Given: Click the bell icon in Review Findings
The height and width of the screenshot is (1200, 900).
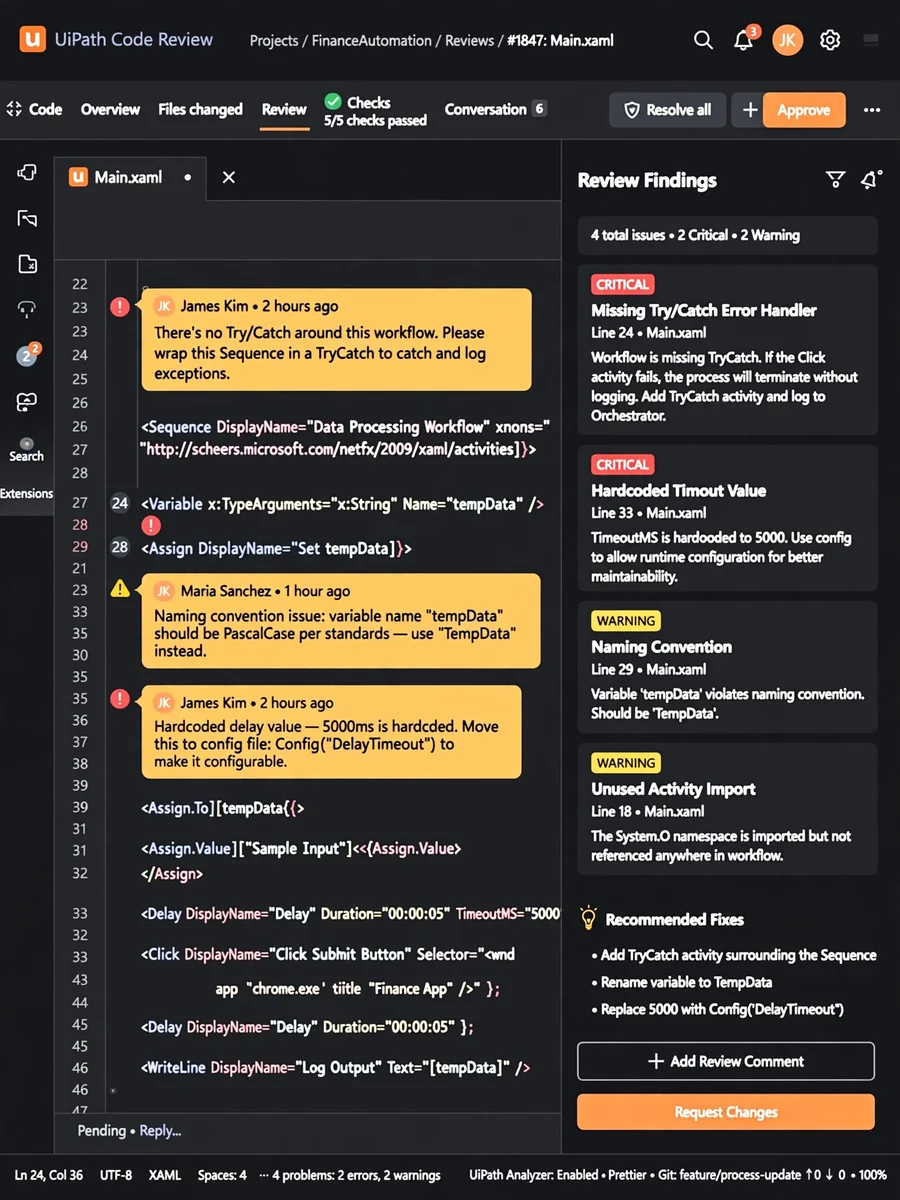Looking at the screenshot, I should click(872, 180).
